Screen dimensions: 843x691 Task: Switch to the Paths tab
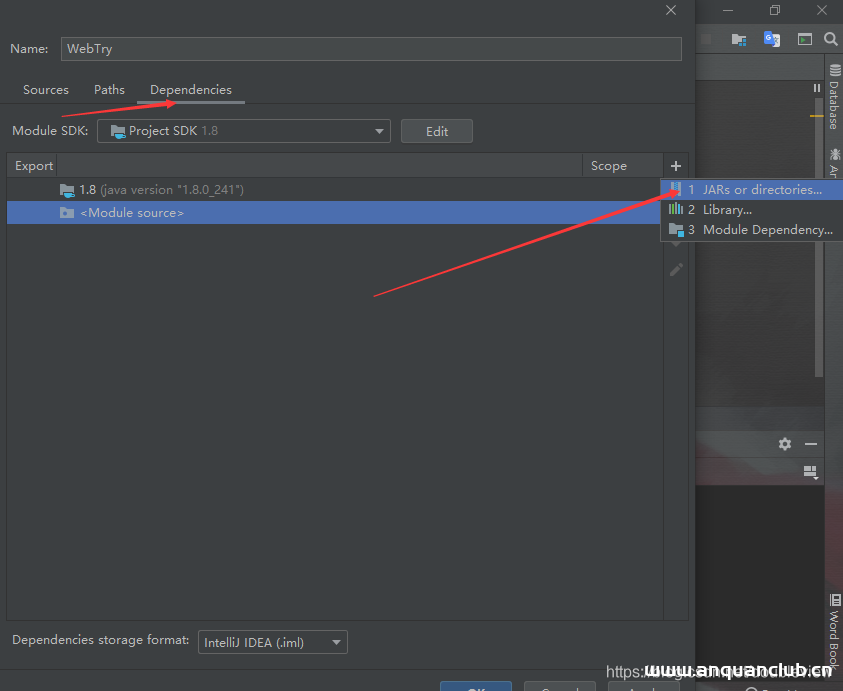(109, 90)
